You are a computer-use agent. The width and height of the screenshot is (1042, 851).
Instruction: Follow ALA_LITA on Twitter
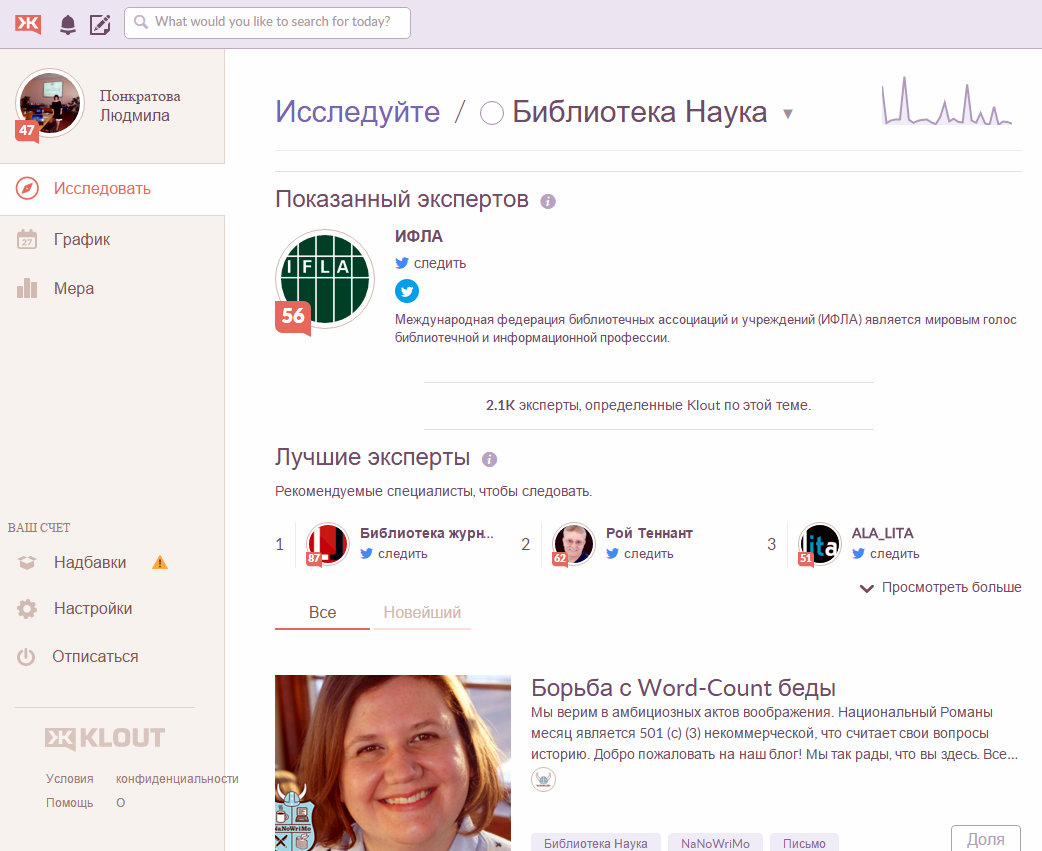(x=886, y=553)
